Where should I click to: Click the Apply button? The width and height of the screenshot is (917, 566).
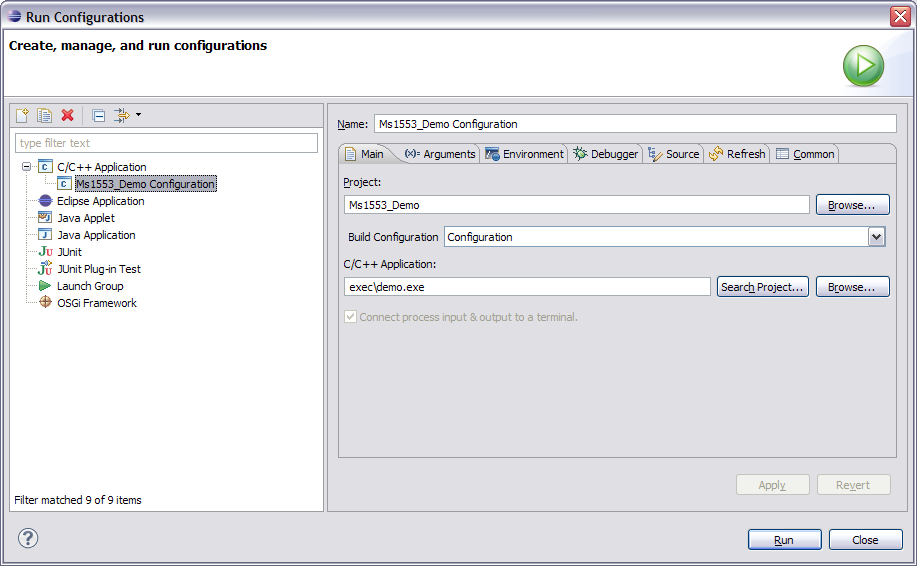773,485
